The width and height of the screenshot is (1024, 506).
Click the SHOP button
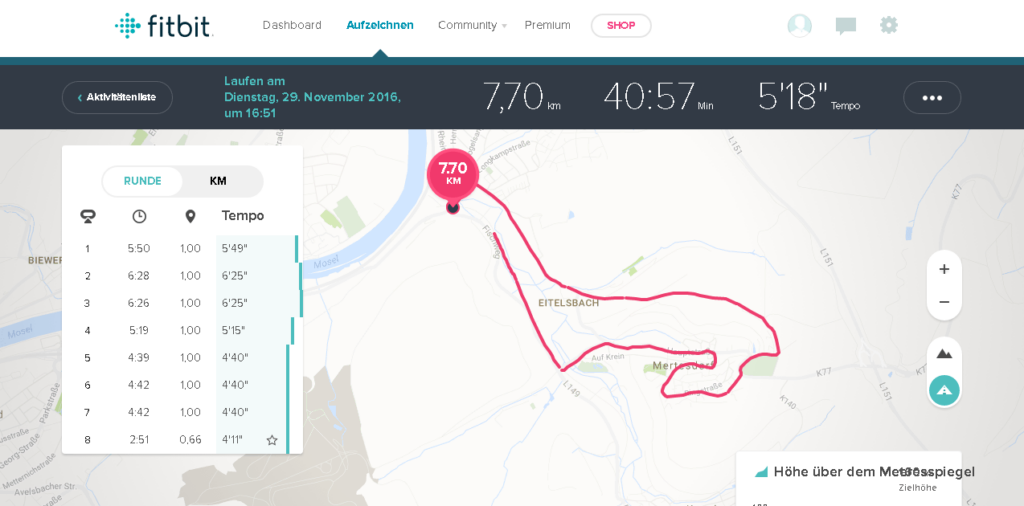[x=621, y=25]
